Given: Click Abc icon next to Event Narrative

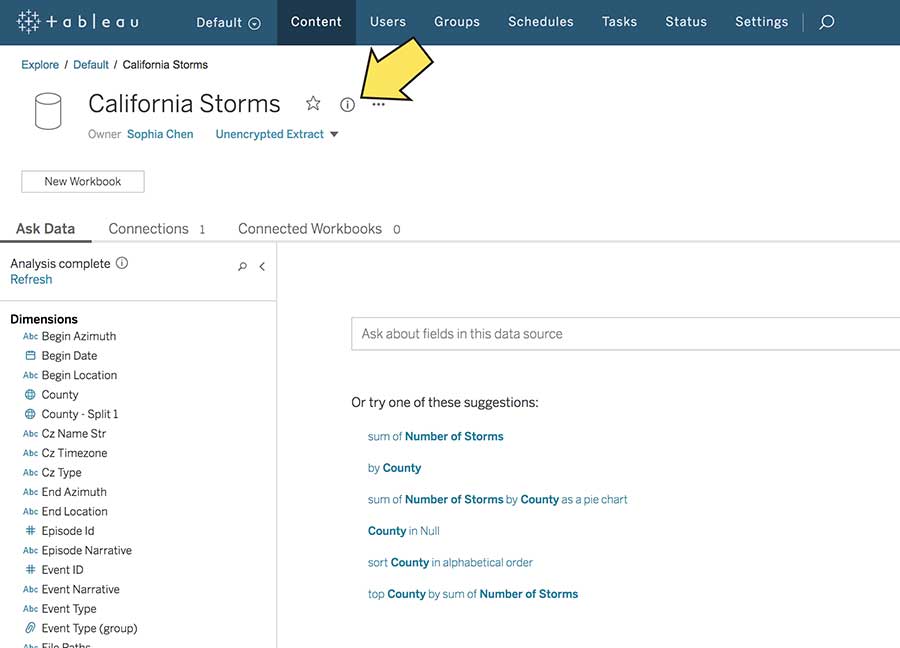Looking at the screenshot, I should point(30,589).
